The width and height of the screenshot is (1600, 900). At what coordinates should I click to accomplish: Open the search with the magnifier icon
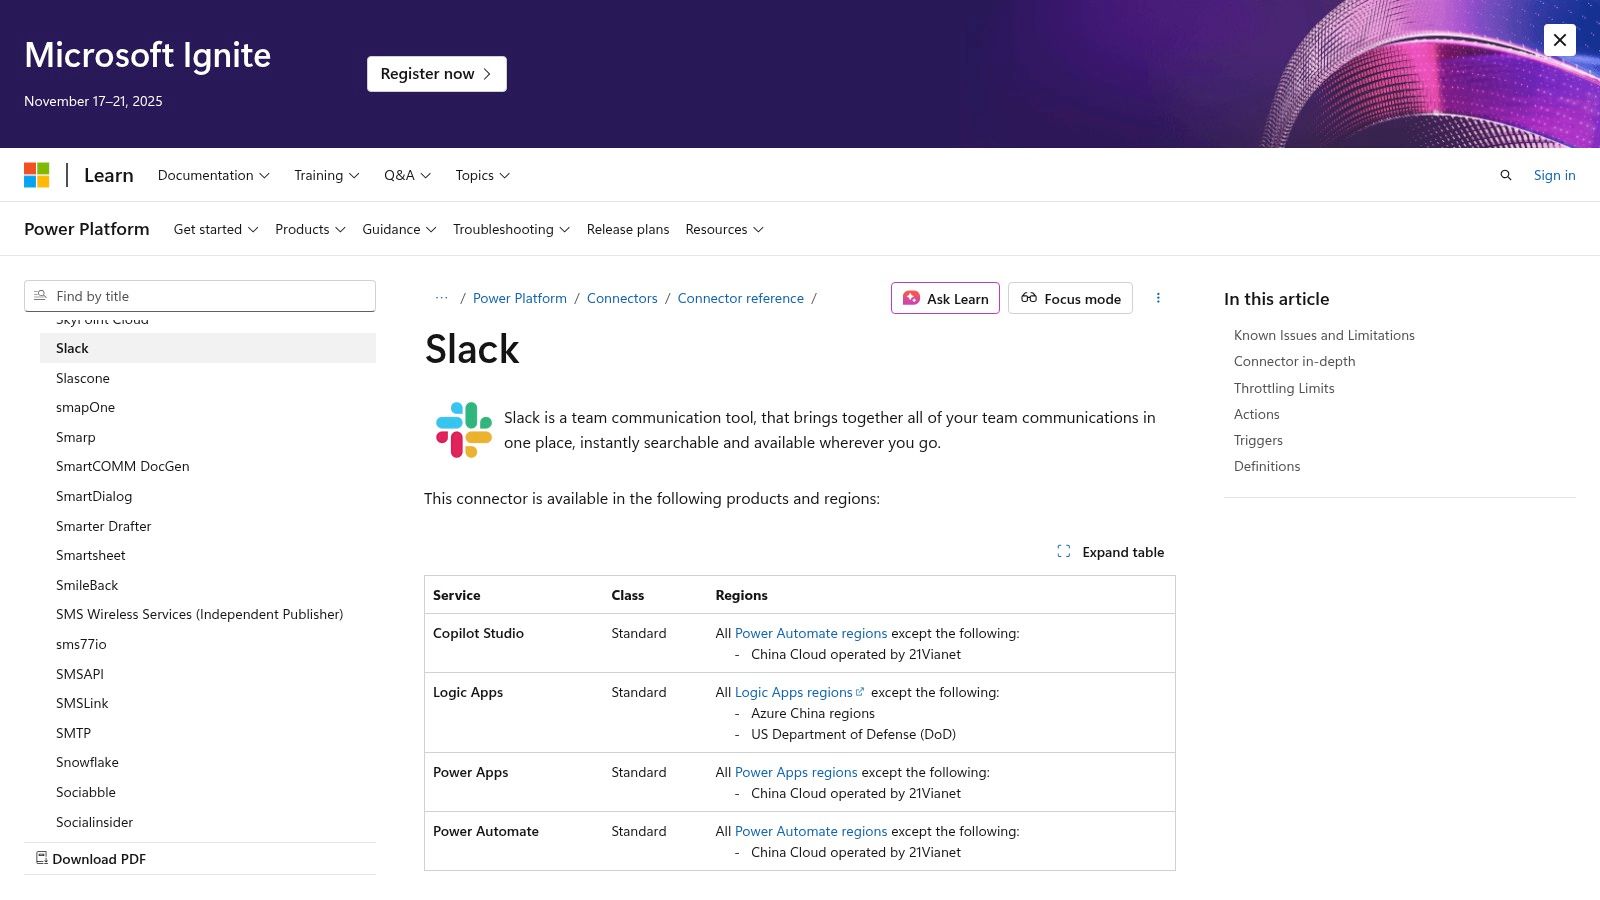point(1506,175)
